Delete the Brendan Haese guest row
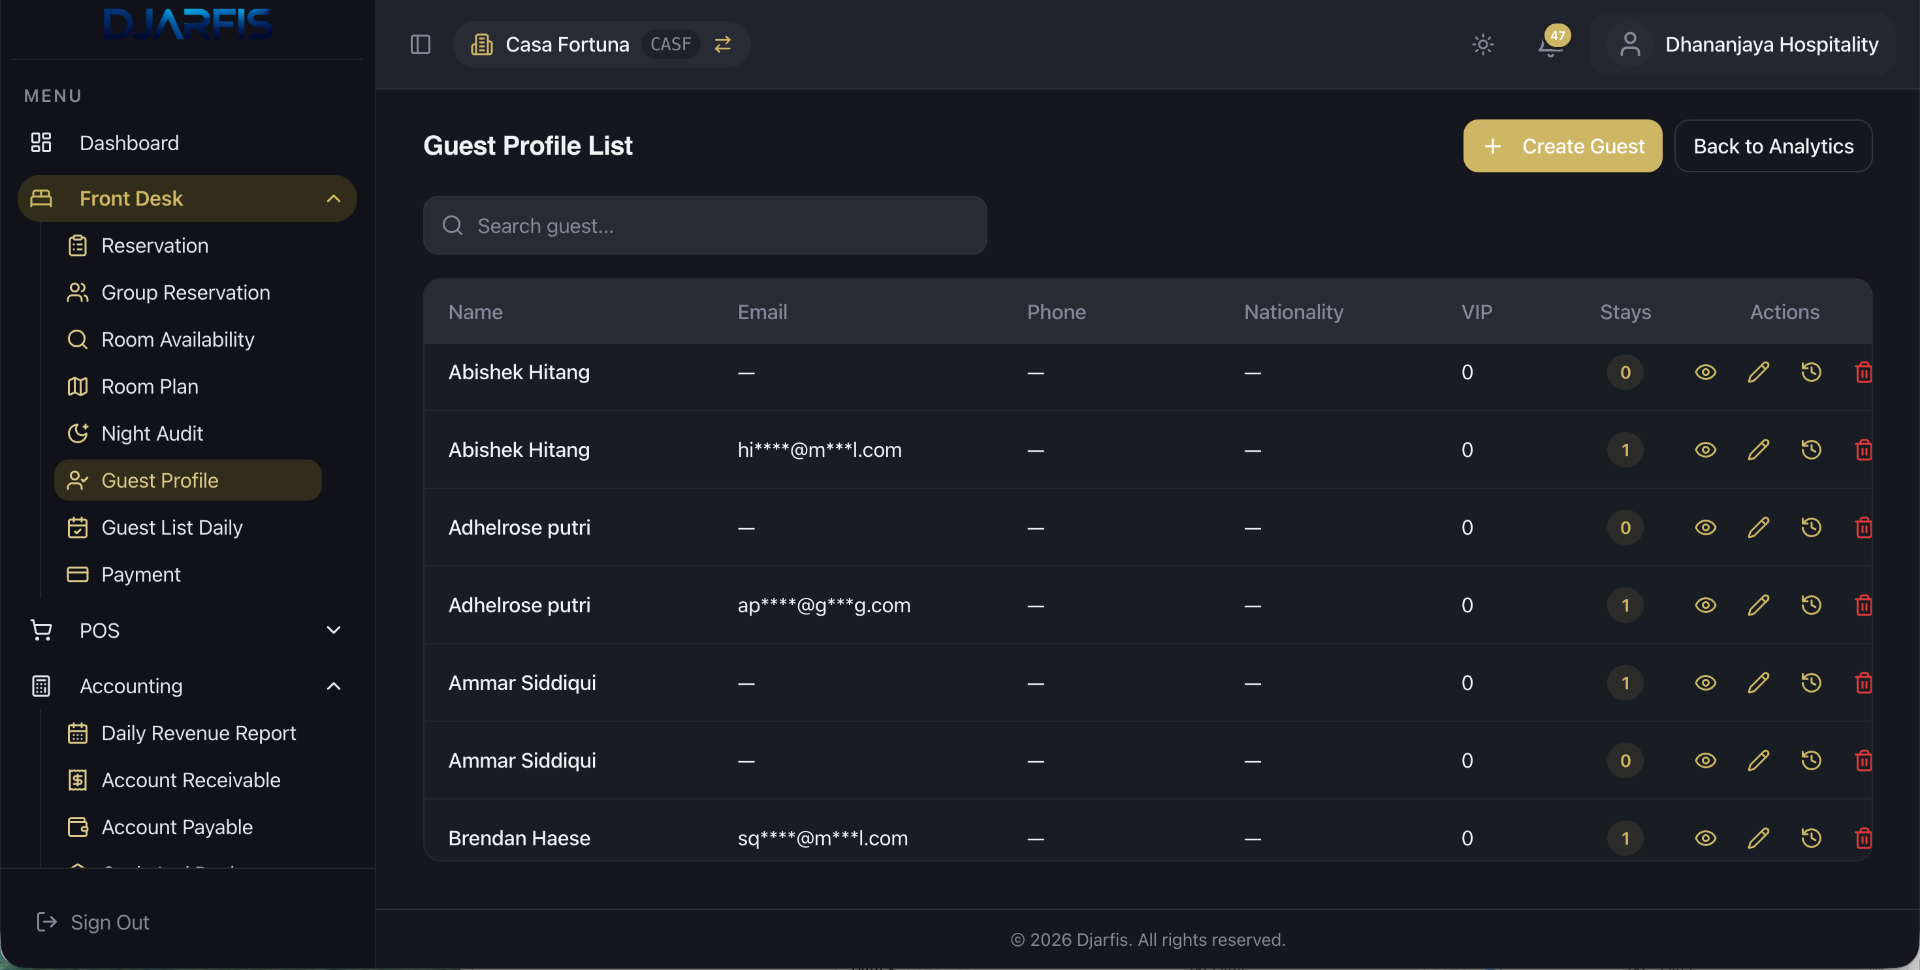The height and width of the screenshot is (970, 1920). (x=1863, y=838)
